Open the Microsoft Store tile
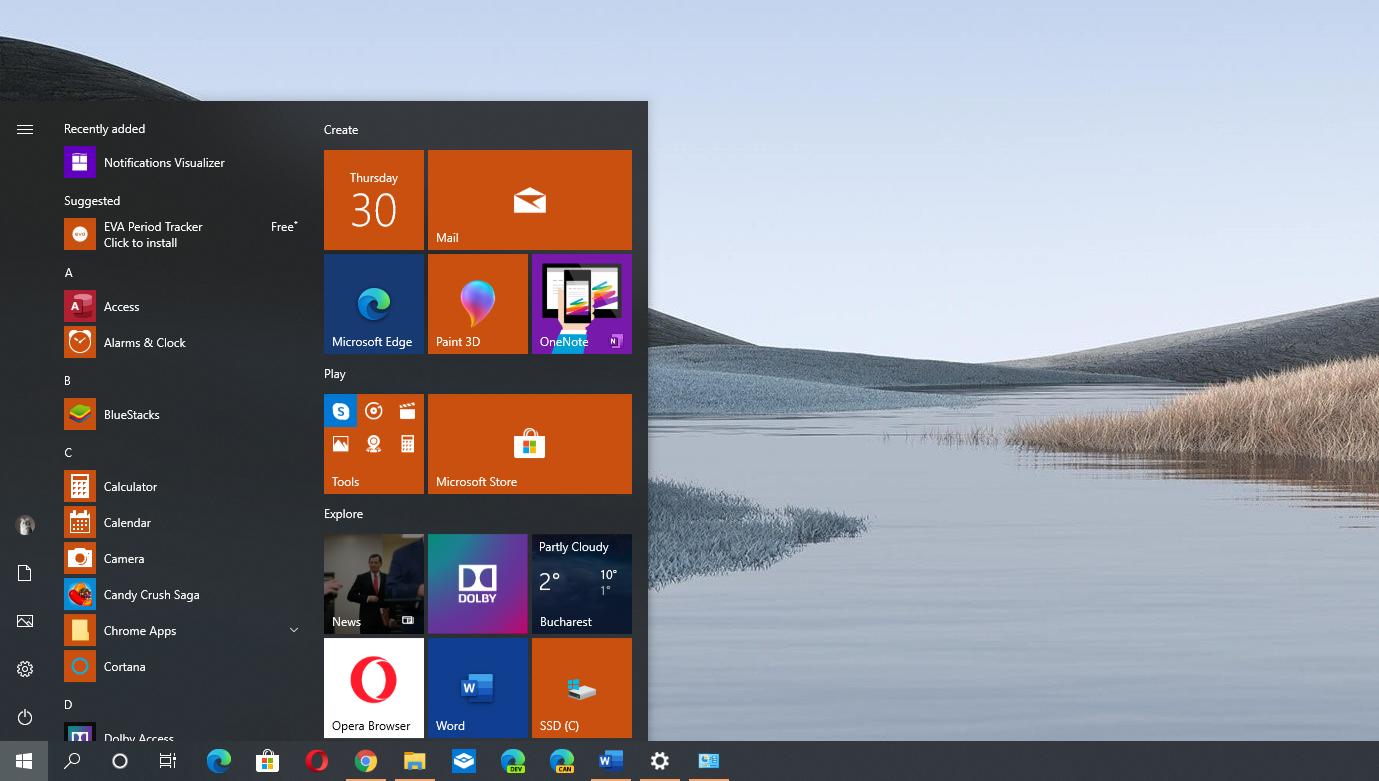This screenshot has width=1379, height=781. pos(530,444)
